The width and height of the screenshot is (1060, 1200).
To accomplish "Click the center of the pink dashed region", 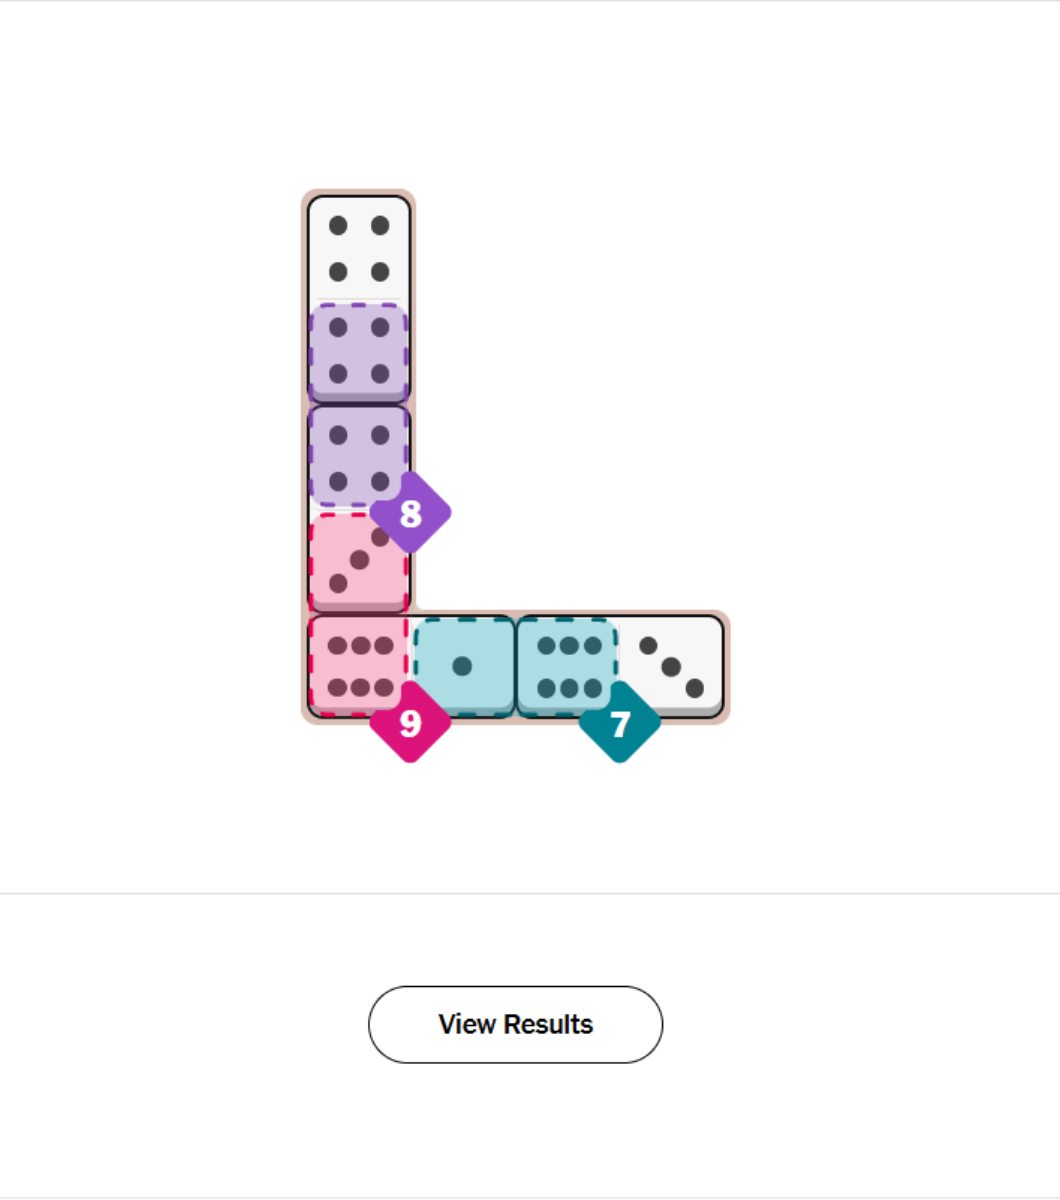I will 359,614.
